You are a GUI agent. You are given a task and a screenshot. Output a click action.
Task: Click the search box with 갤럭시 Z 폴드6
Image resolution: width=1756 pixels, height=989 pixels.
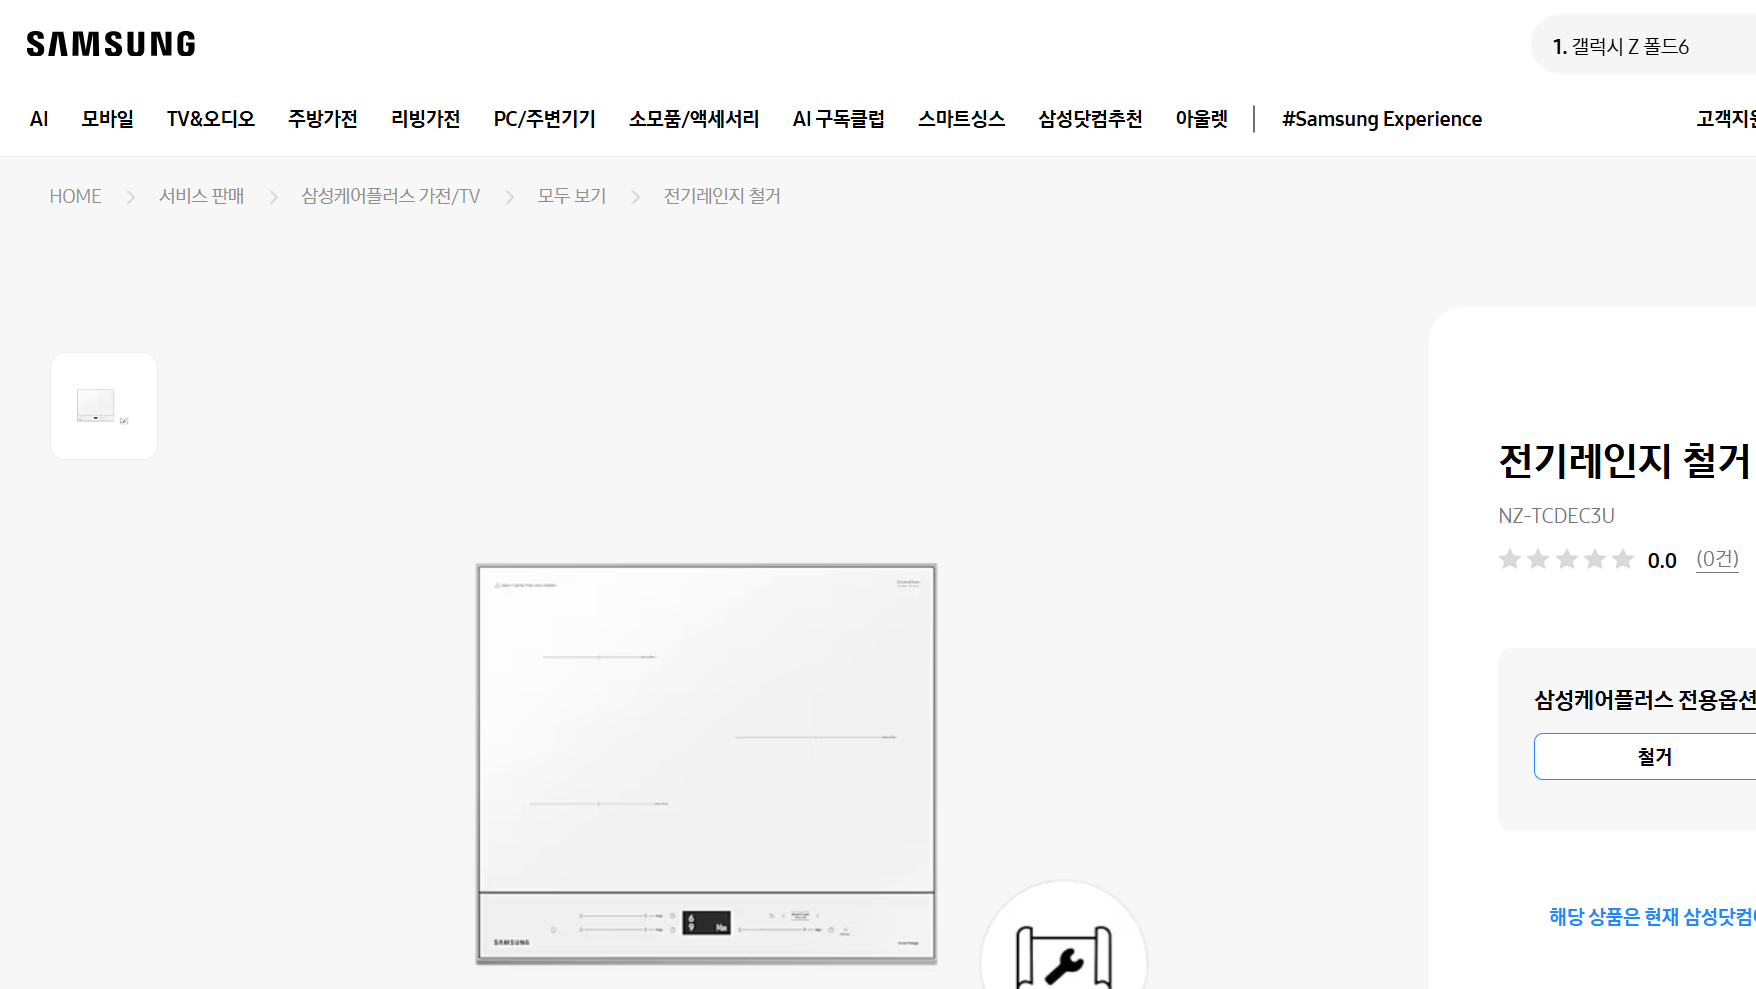[x=1643, y=45]
